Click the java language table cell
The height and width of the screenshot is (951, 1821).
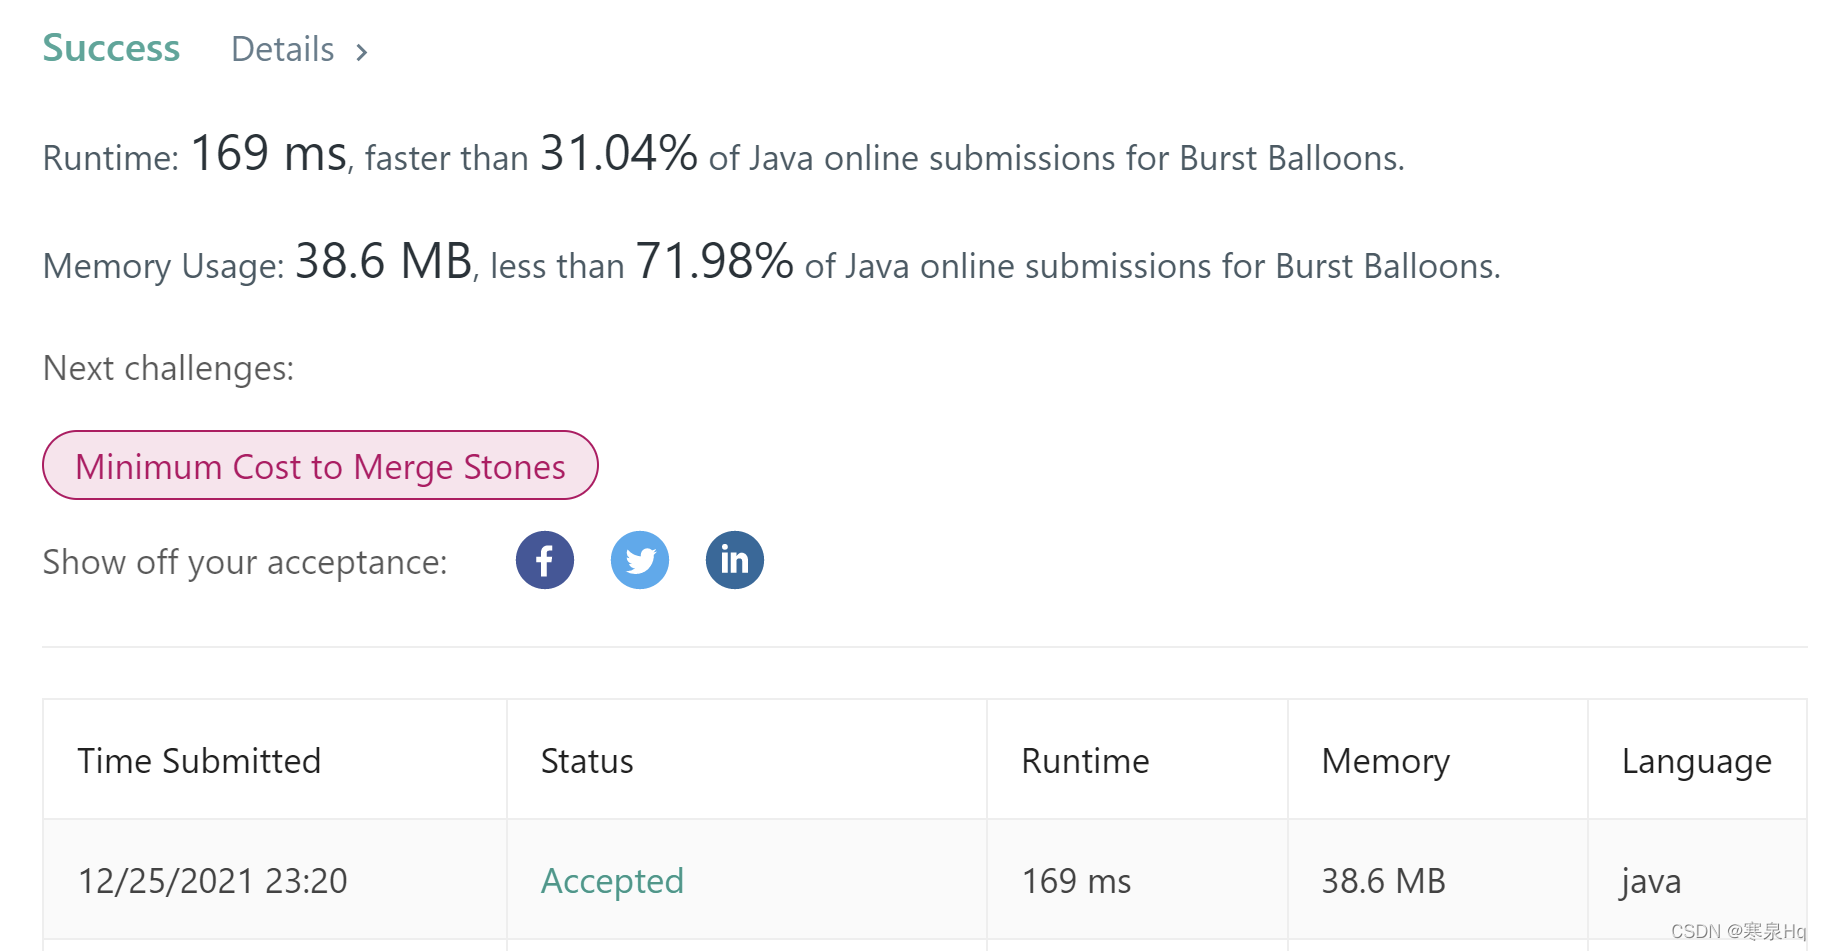(x=1651, y=881)
